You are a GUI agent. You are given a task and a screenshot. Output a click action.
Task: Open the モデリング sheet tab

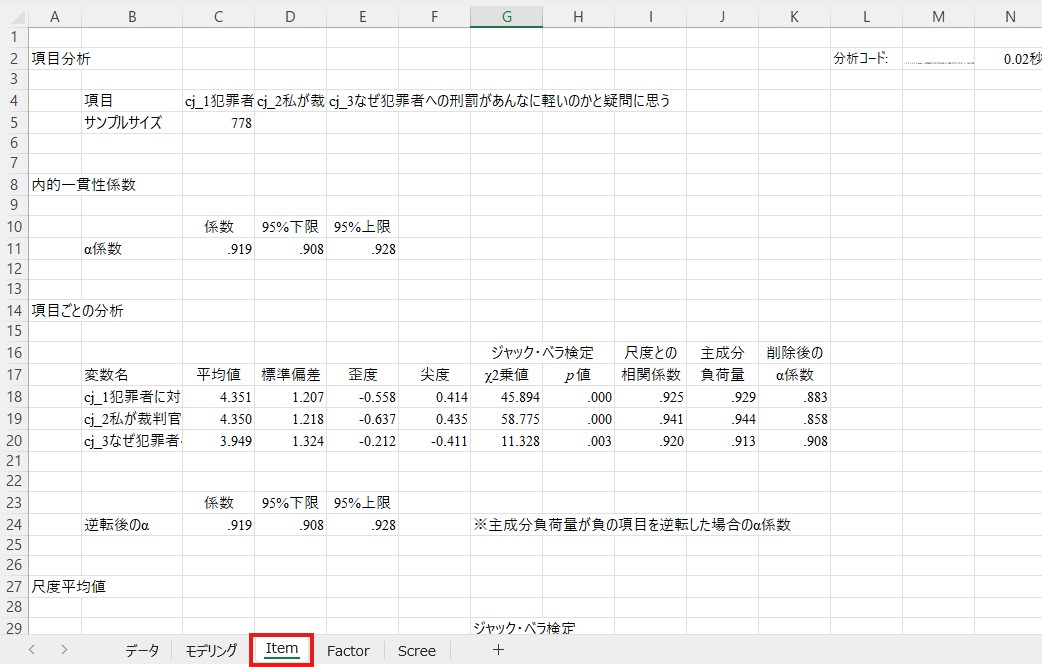coord(211,651)
